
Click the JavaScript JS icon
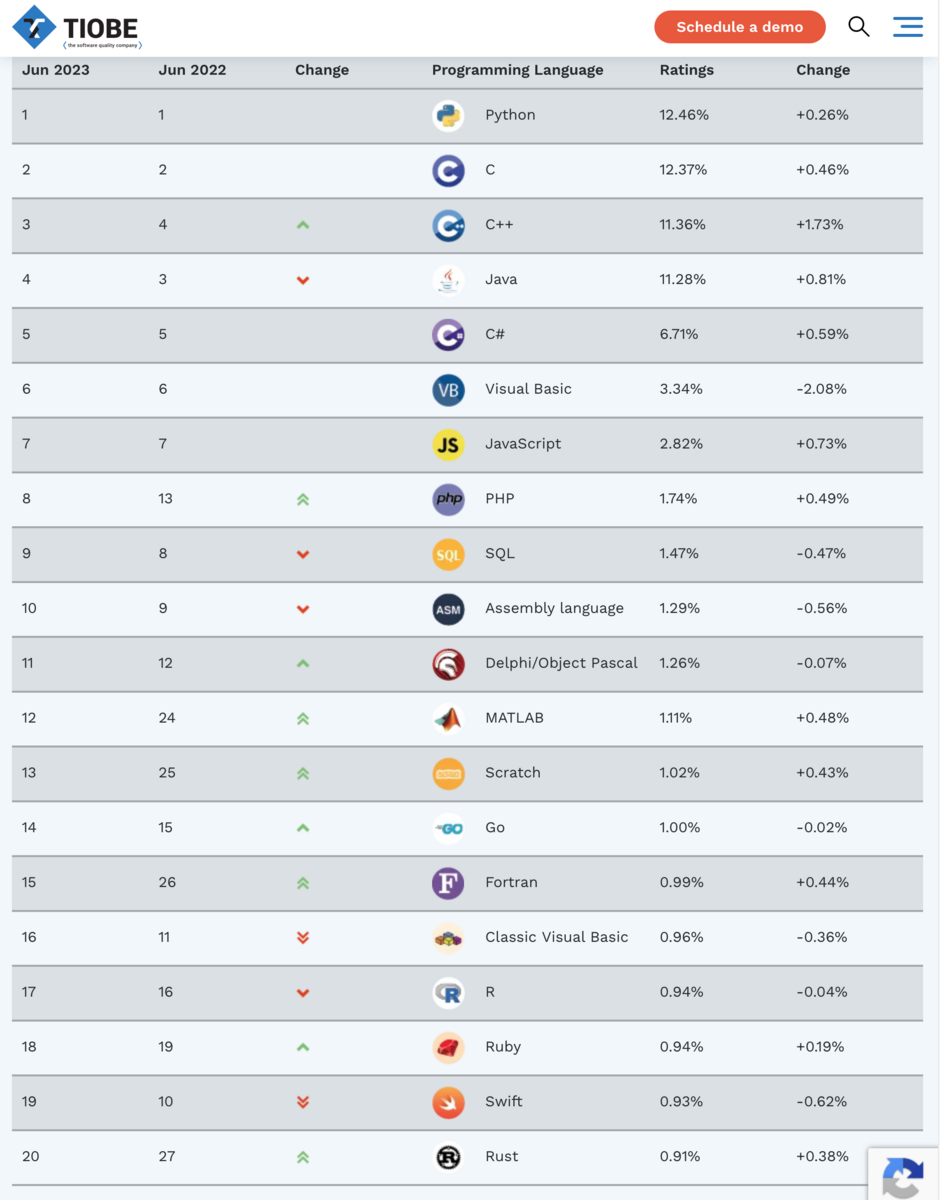coord(448,444)
